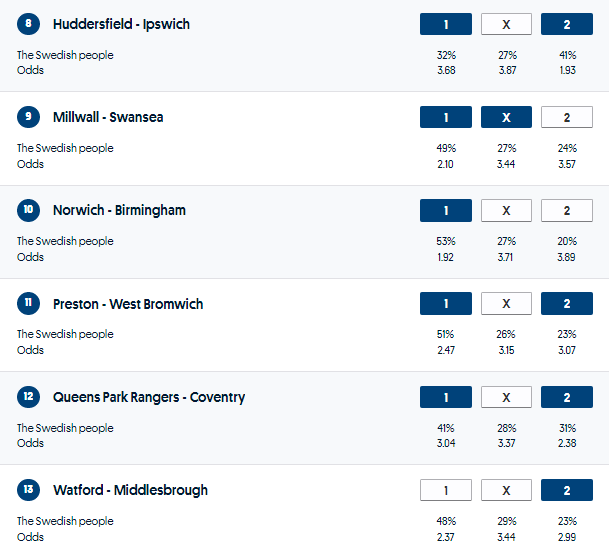Screen dimensions: 609x557
Task: Select away win 2 for Millwall - Swansea
Action: [566, 117]
